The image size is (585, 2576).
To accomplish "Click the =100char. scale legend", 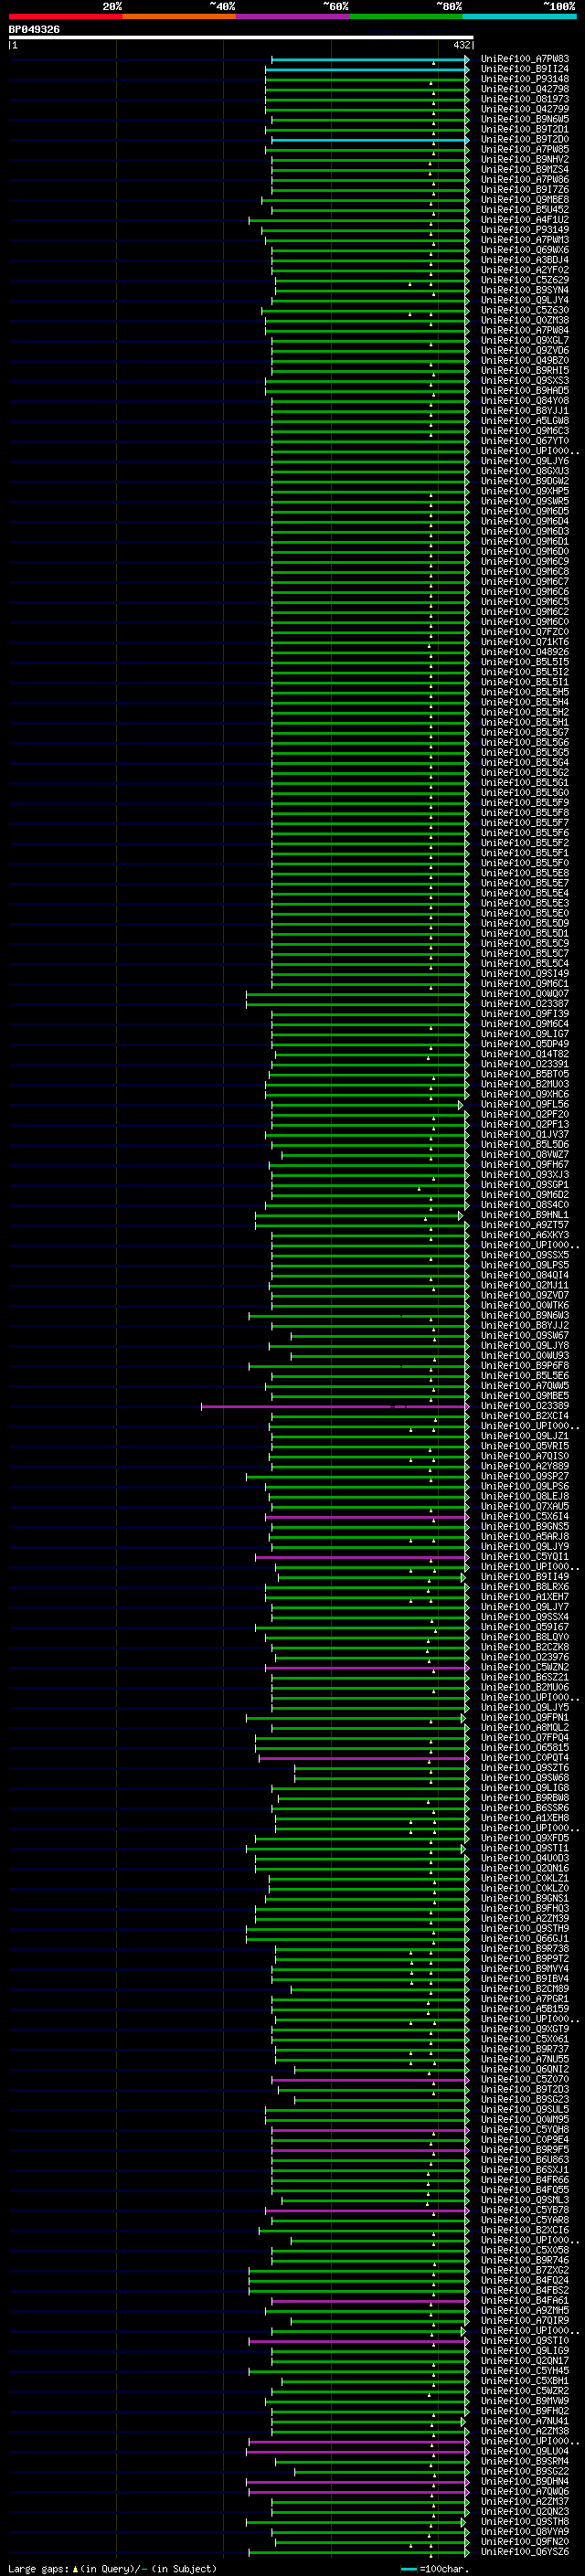I will pos(435,2568).
